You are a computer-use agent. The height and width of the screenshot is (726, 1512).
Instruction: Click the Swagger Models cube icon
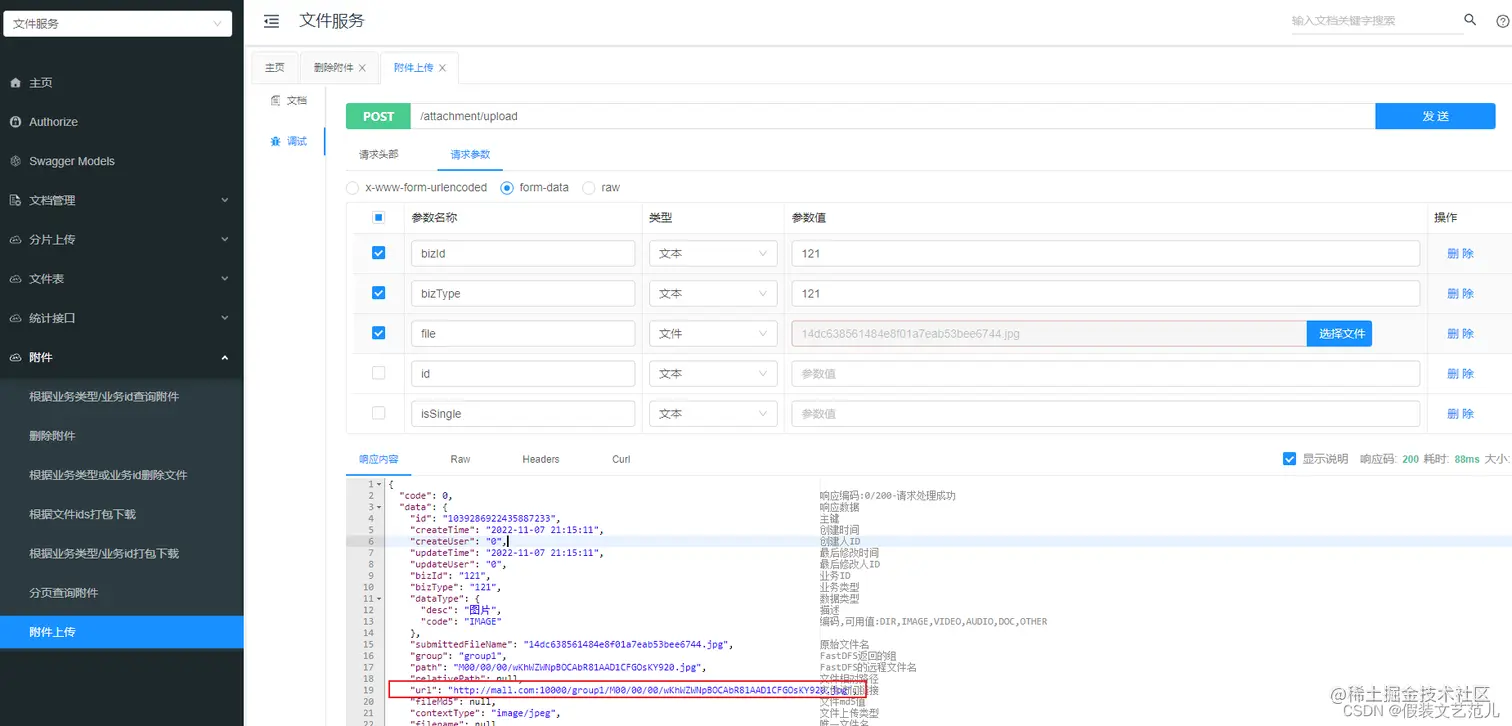15,161
